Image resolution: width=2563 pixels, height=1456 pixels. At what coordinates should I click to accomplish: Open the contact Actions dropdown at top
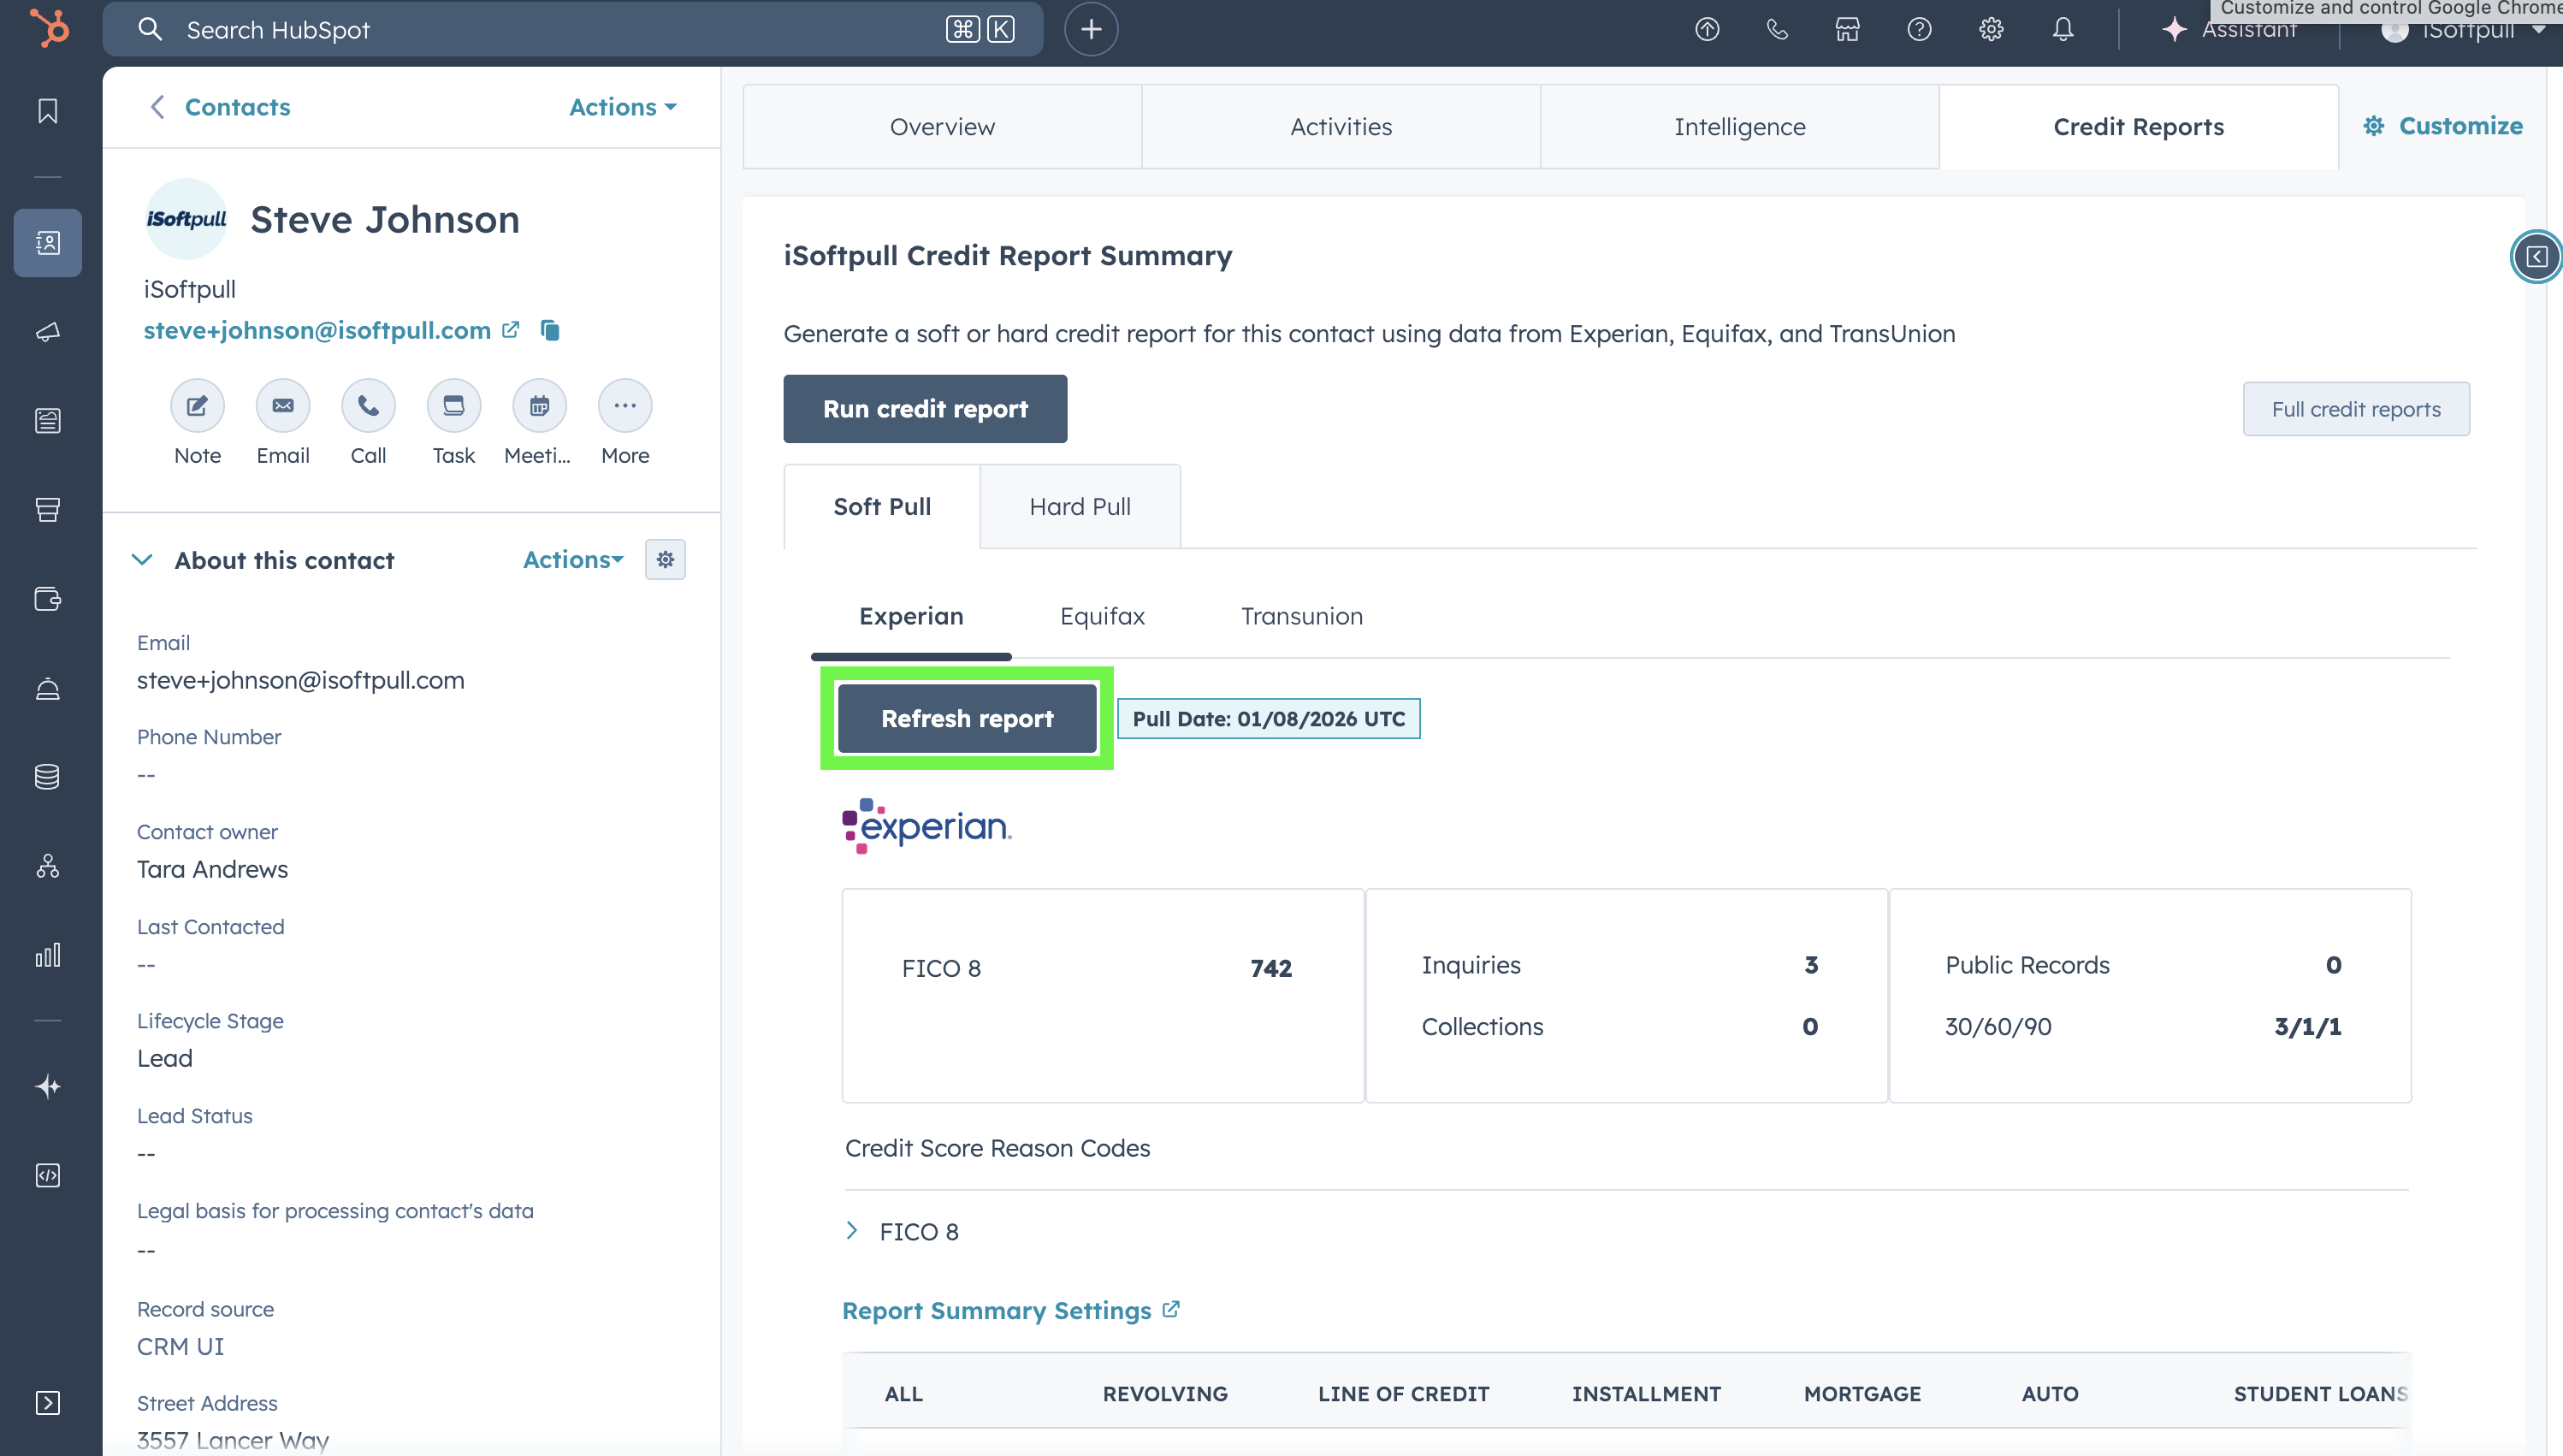(622, 107)
